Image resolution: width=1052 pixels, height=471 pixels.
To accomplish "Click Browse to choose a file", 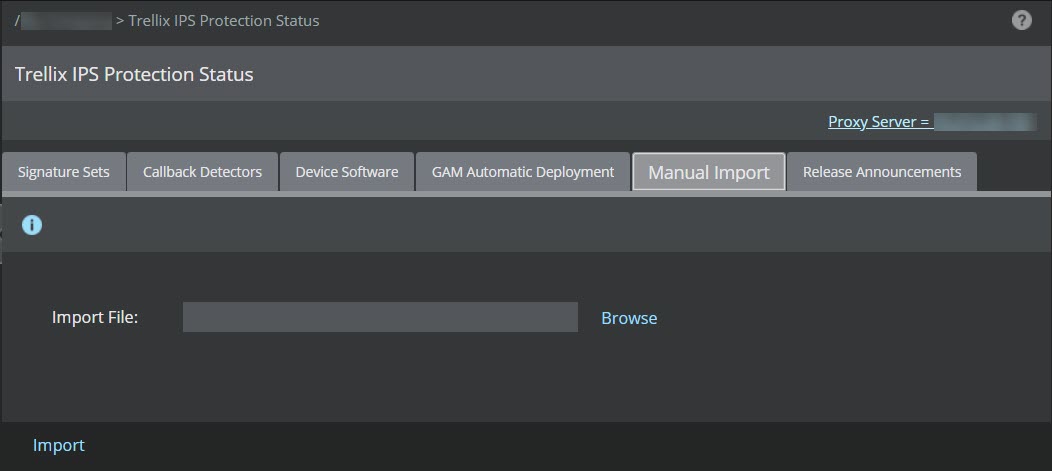I will point(629,318).
